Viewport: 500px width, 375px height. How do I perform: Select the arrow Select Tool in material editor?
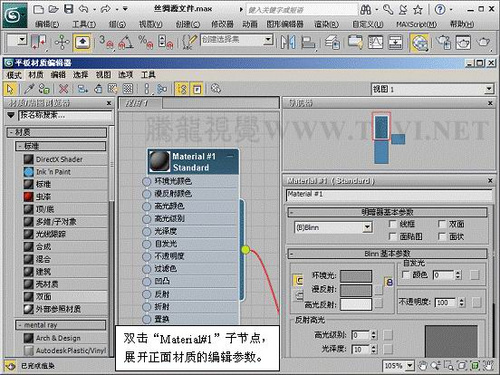[x=11, y=89]
